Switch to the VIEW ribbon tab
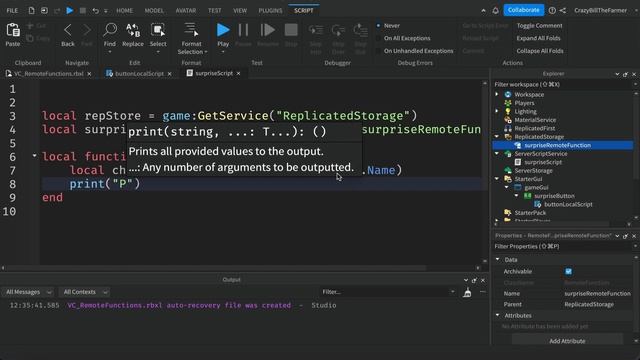This screenshot has width=640, height=360. (x=240, y=11)
